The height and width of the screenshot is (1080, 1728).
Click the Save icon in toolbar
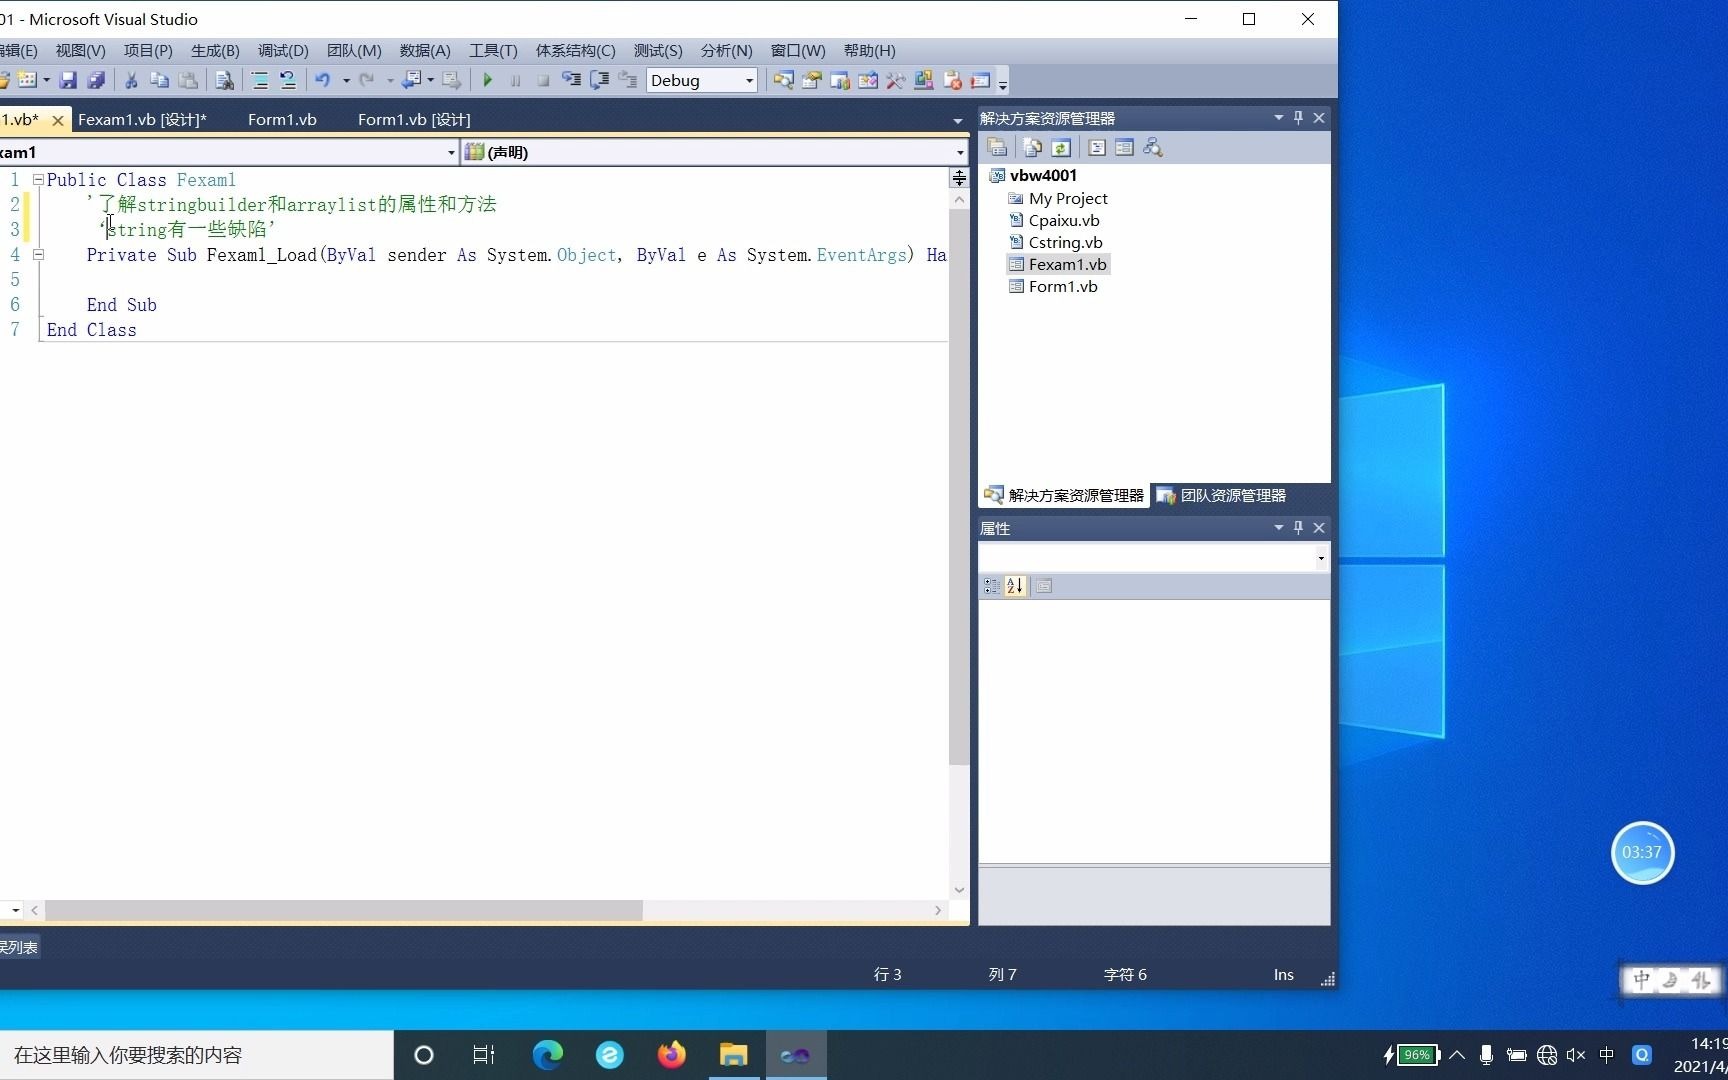click(68, 80)
